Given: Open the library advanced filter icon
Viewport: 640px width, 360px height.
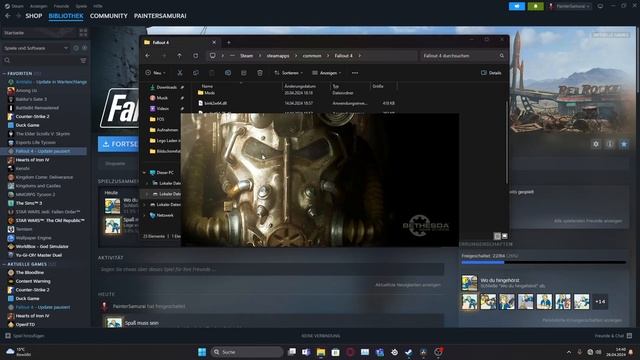Looking at the screenshot, I should pos(83,60).
